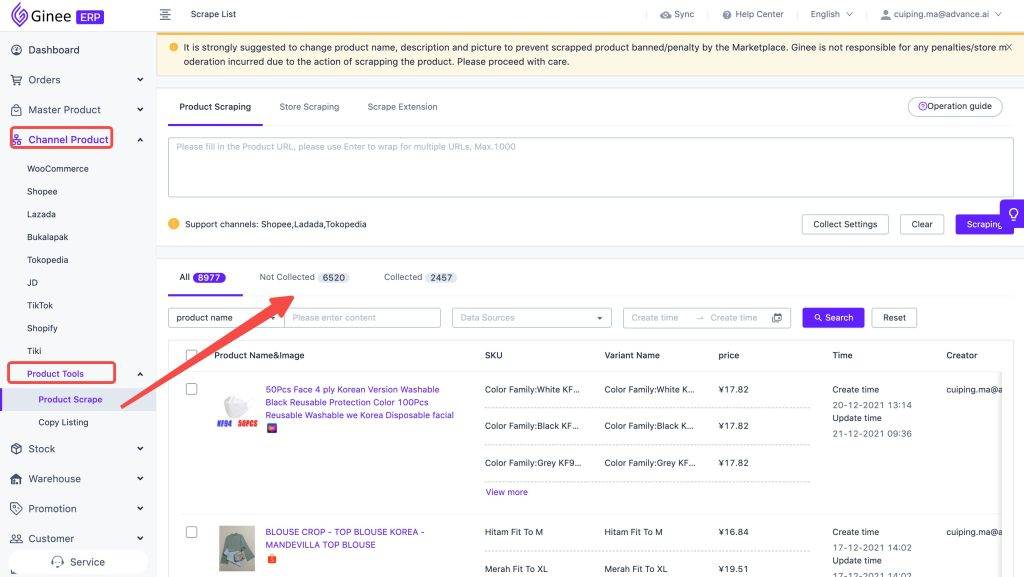Viewport: 1024px width, 577px height.
Task: Show the All 8977 products tab
Action: 202,277
